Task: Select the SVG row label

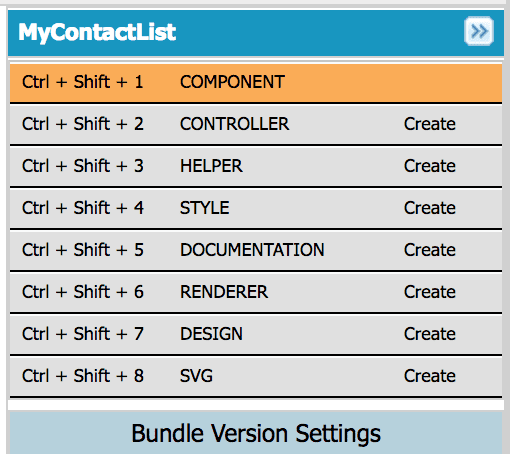Action: [196, 376]
